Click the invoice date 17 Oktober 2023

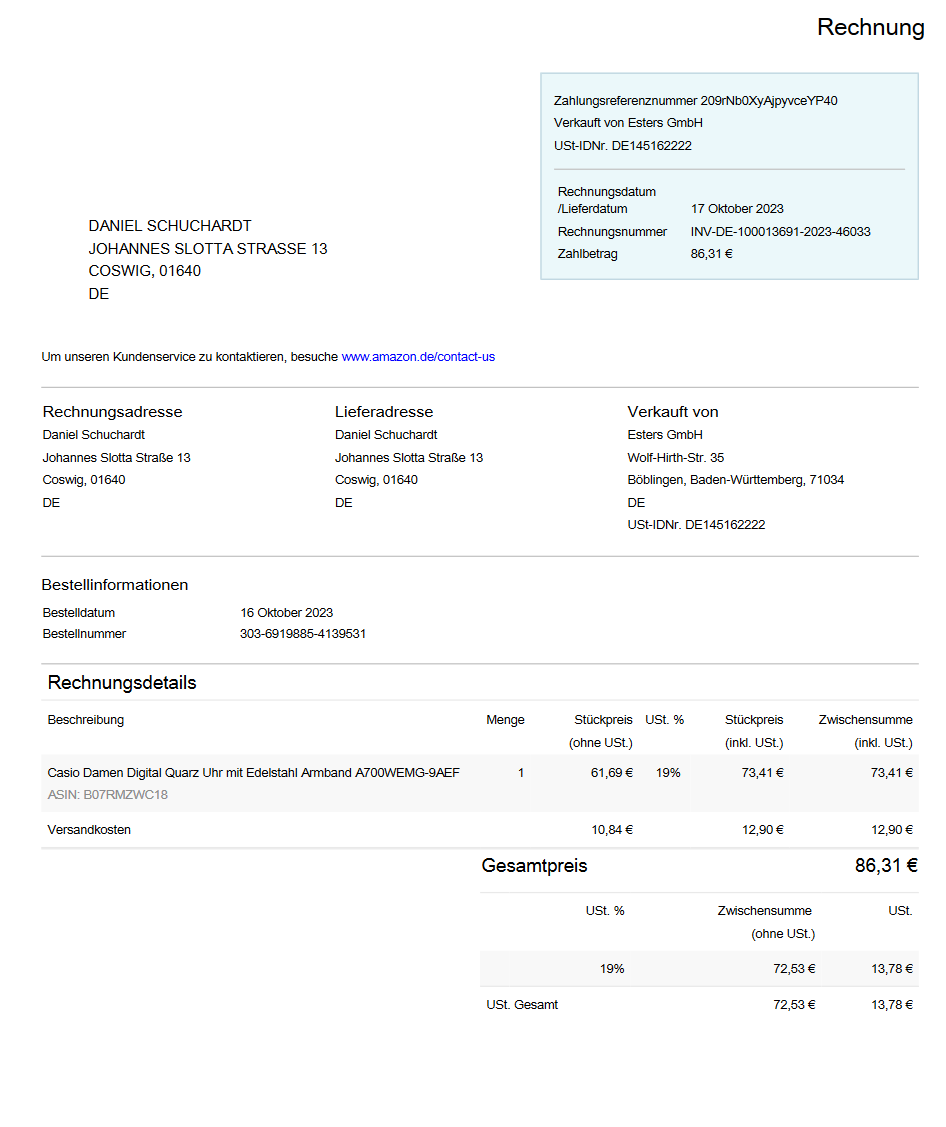click(x=737, y=209)
